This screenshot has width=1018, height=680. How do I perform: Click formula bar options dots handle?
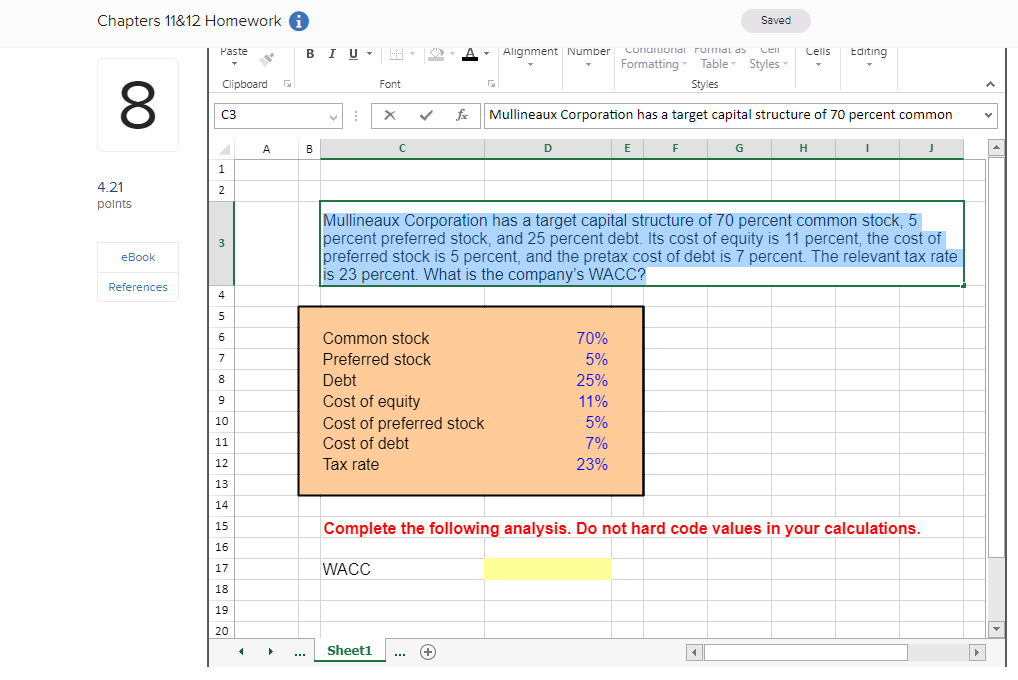(x=356, y=116)
